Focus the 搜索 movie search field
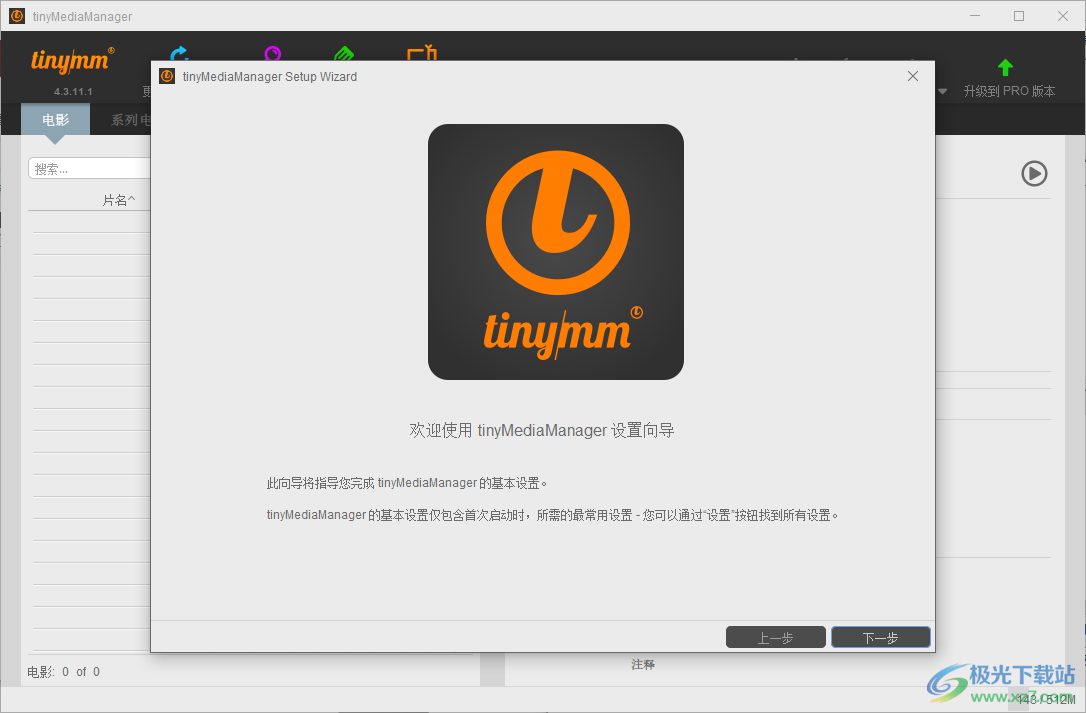 tap(89, 168)
